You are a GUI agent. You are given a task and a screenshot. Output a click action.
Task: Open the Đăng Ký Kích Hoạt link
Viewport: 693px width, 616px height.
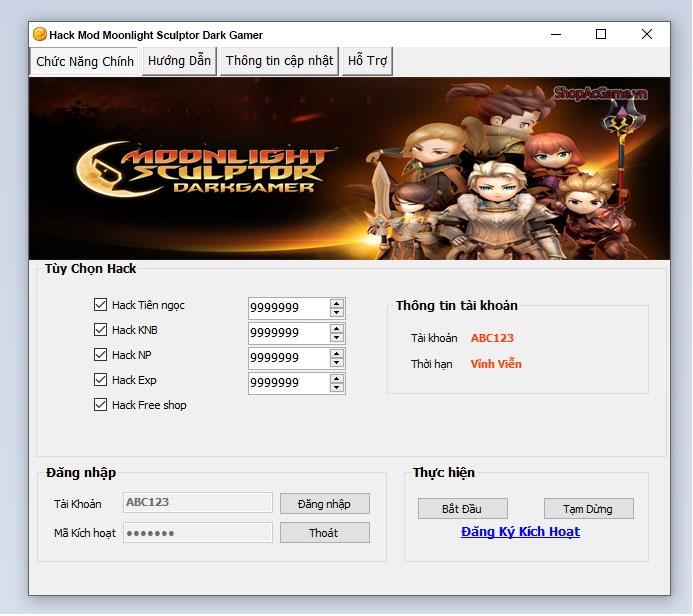[x=520, y=532]
